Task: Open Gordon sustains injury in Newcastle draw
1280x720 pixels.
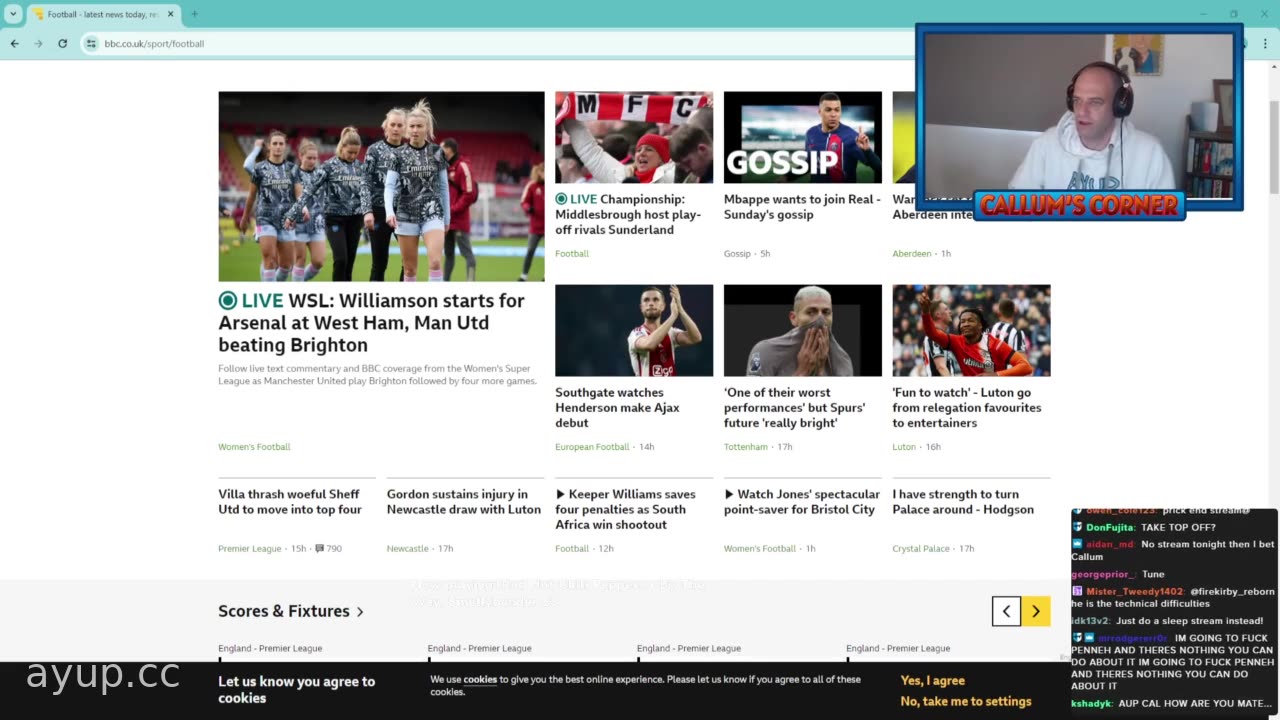Action: 464,501
